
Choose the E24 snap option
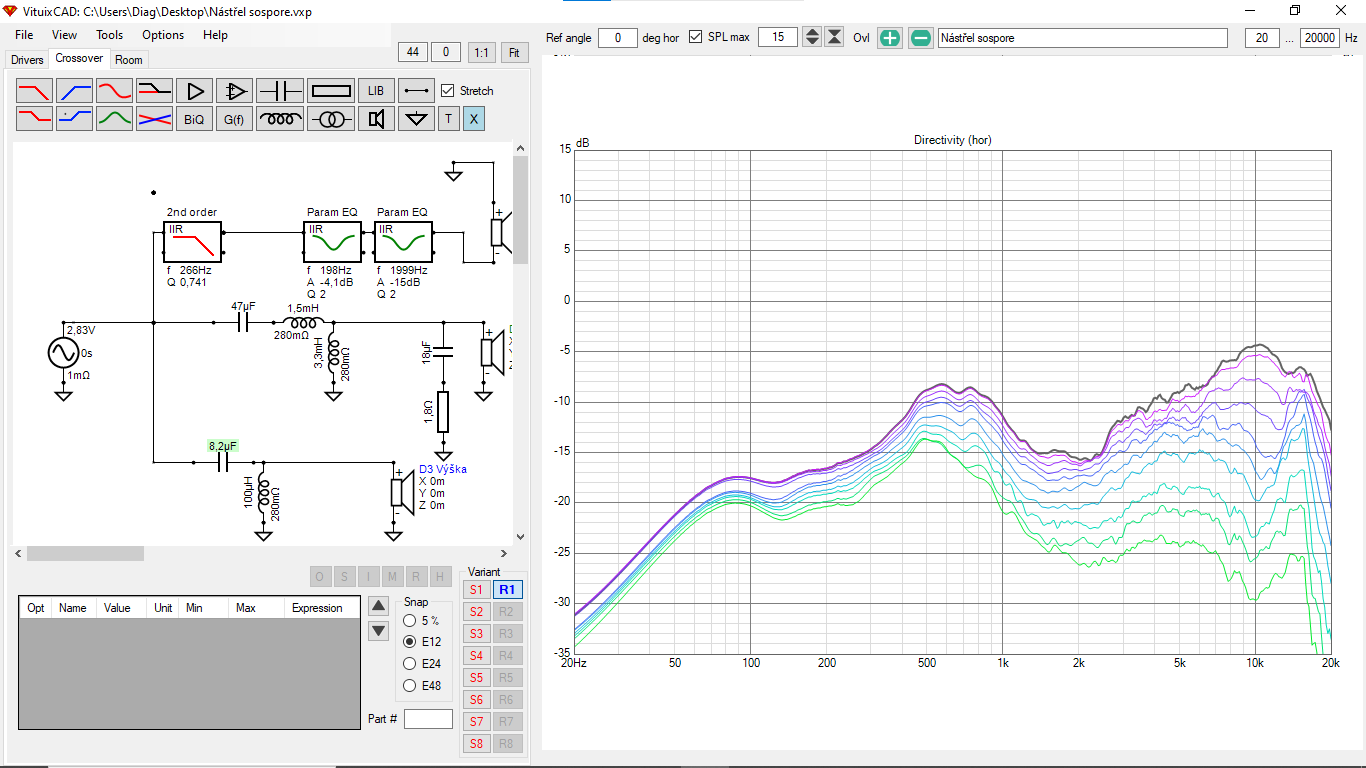(x=409, y=664)
